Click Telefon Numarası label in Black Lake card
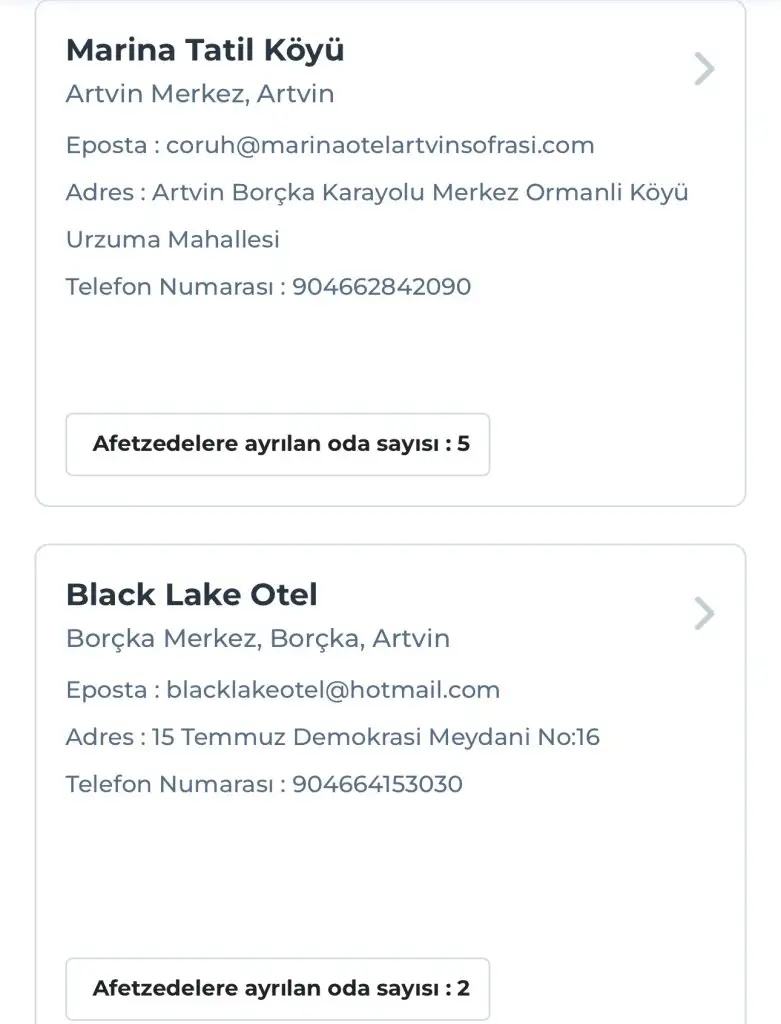The width and height of the screenshot is (781, 1024). point(170,784)
